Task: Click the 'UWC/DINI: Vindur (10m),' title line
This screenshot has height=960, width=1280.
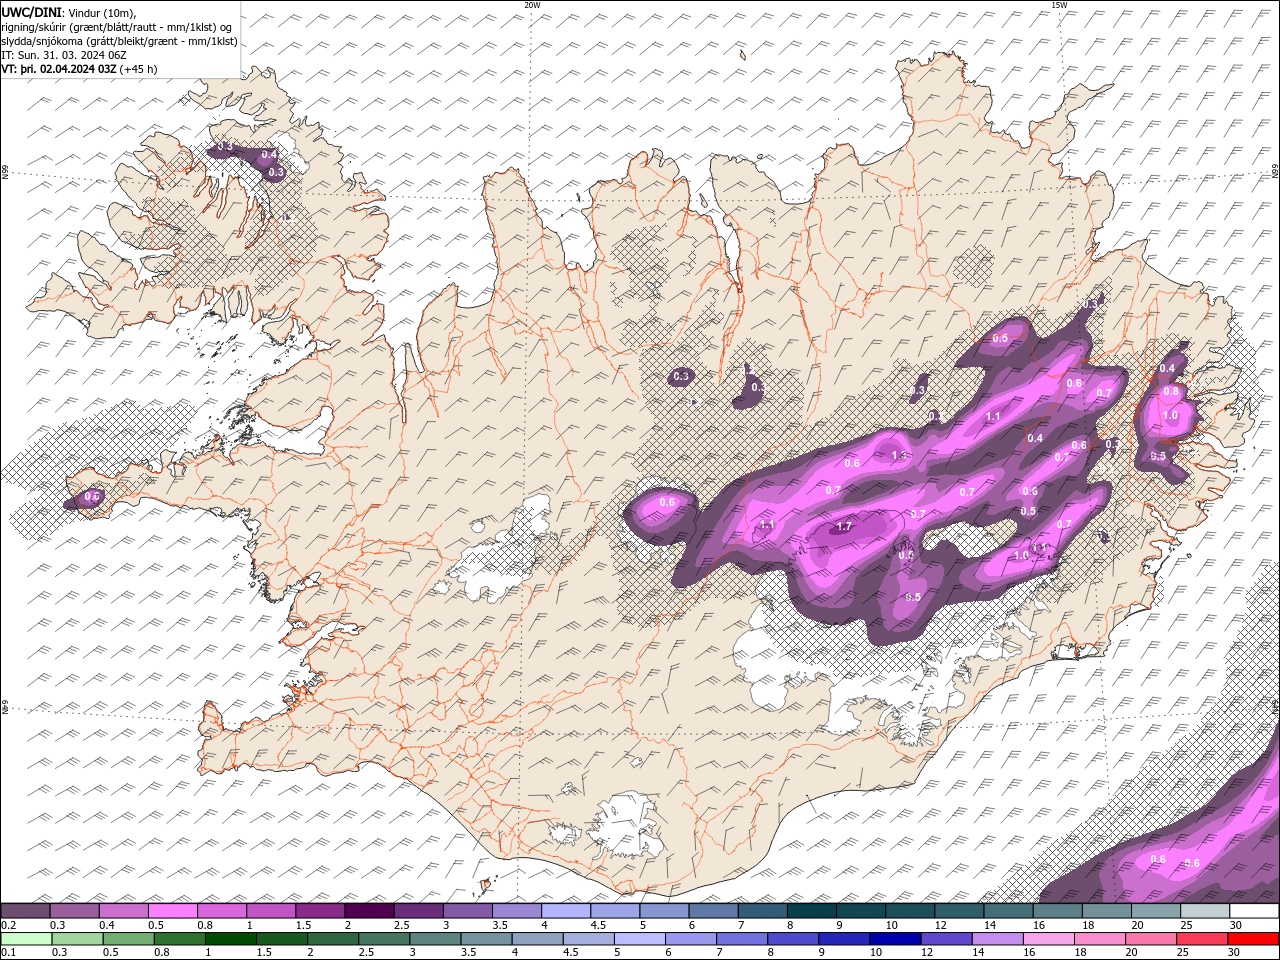Action: pos(68,12)
